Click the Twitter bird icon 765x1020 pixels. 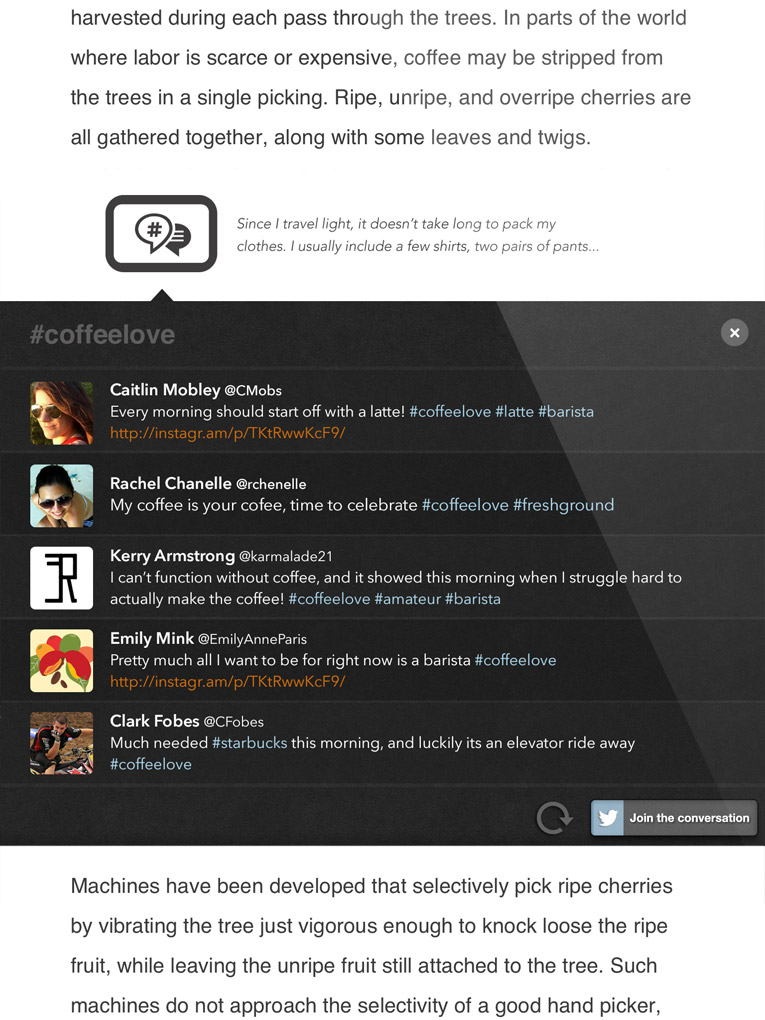[x=608, y=818]
